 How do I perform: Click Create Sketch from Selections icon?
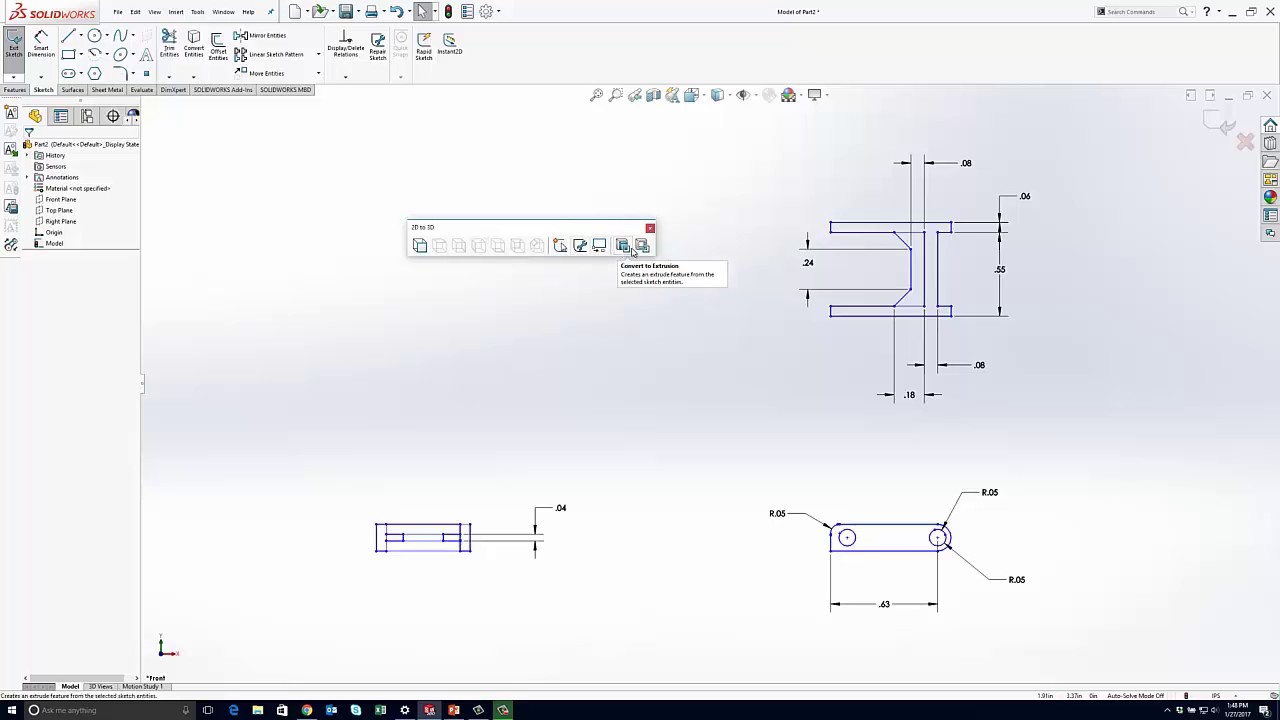coord(560,246)
